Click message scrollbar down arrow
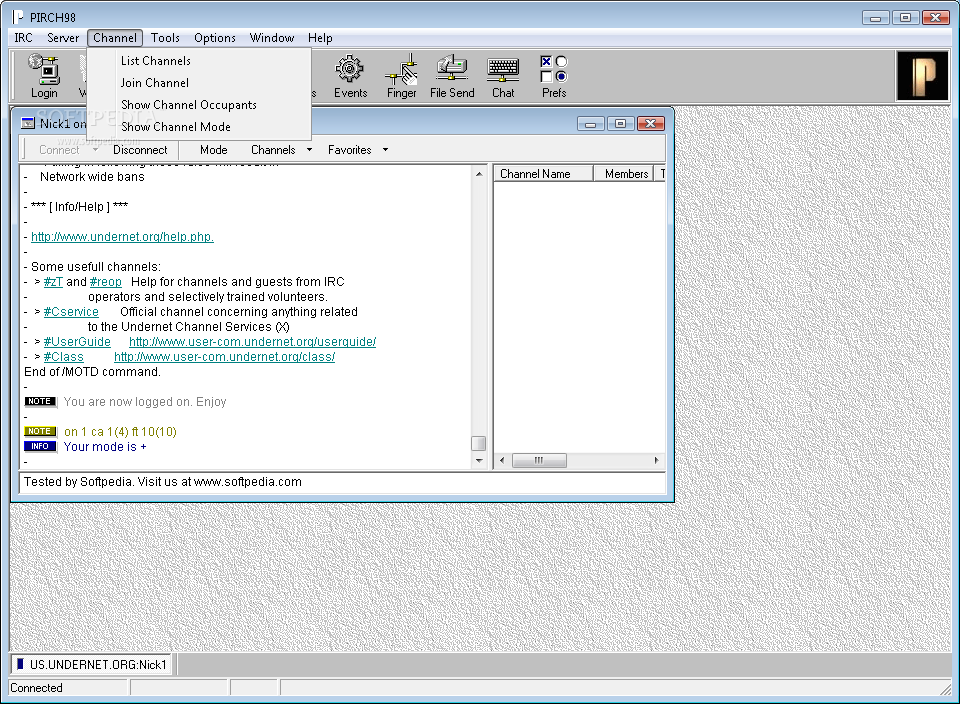 point(479,460)
